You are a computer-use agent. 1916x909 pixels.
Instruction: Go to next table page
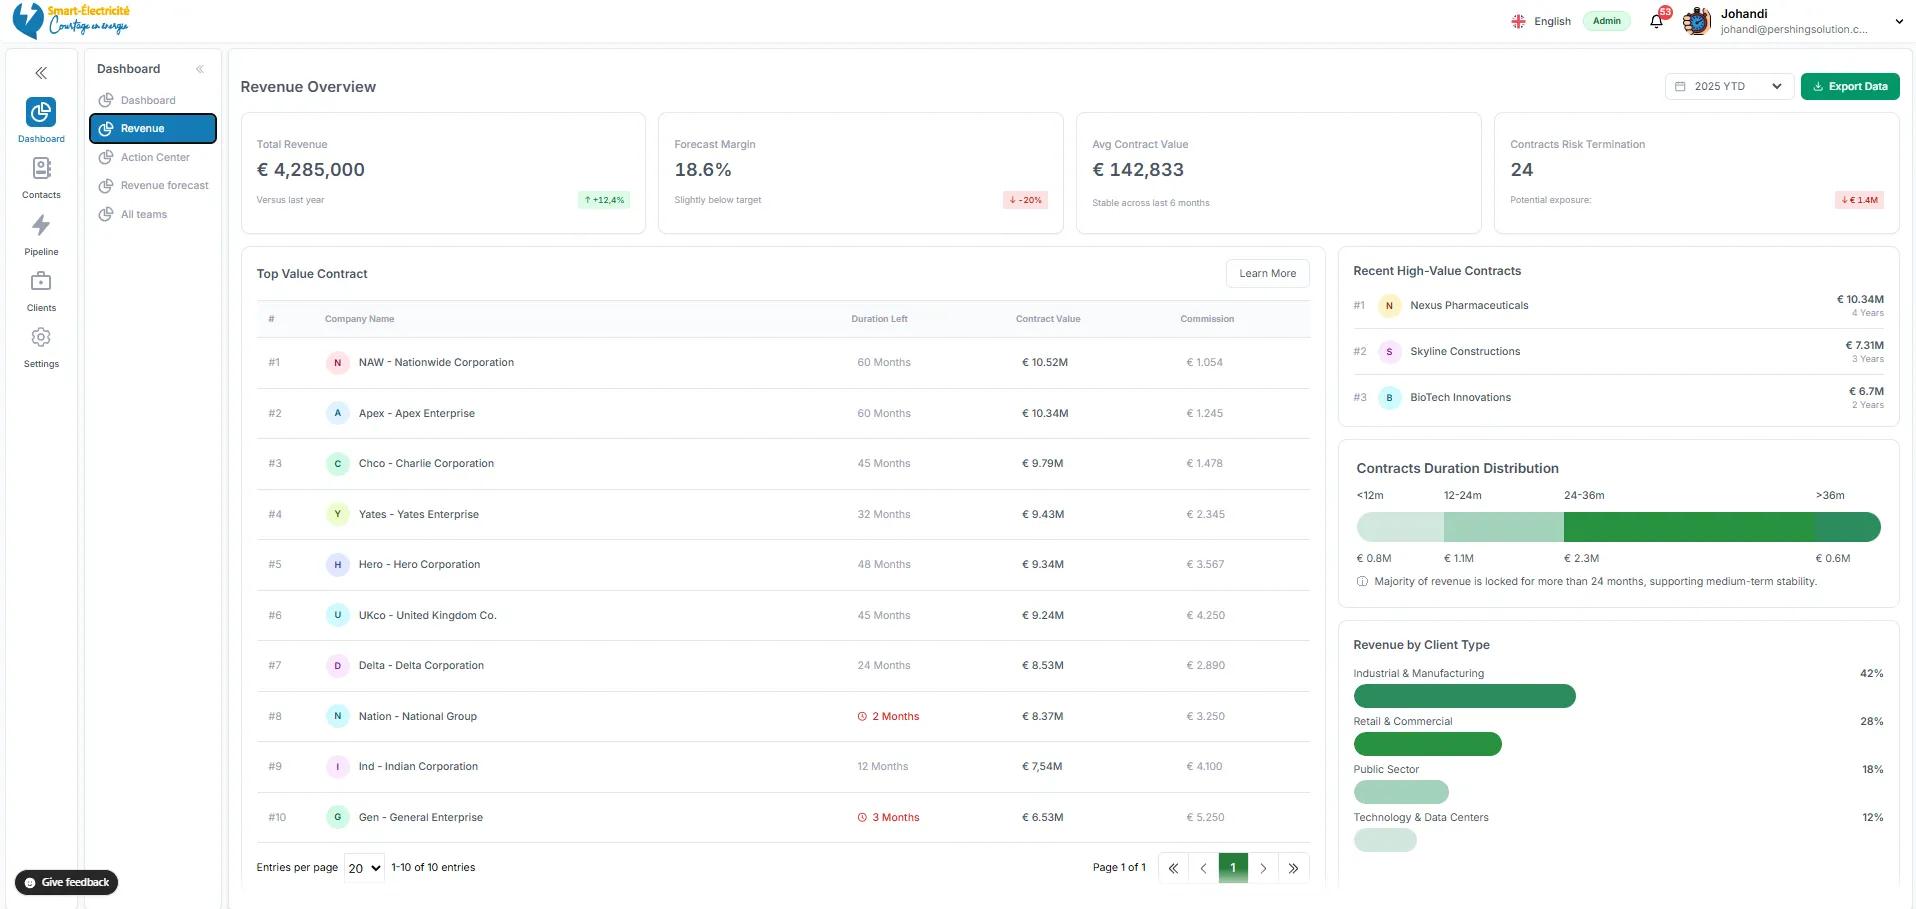(x=1263, y=868)
